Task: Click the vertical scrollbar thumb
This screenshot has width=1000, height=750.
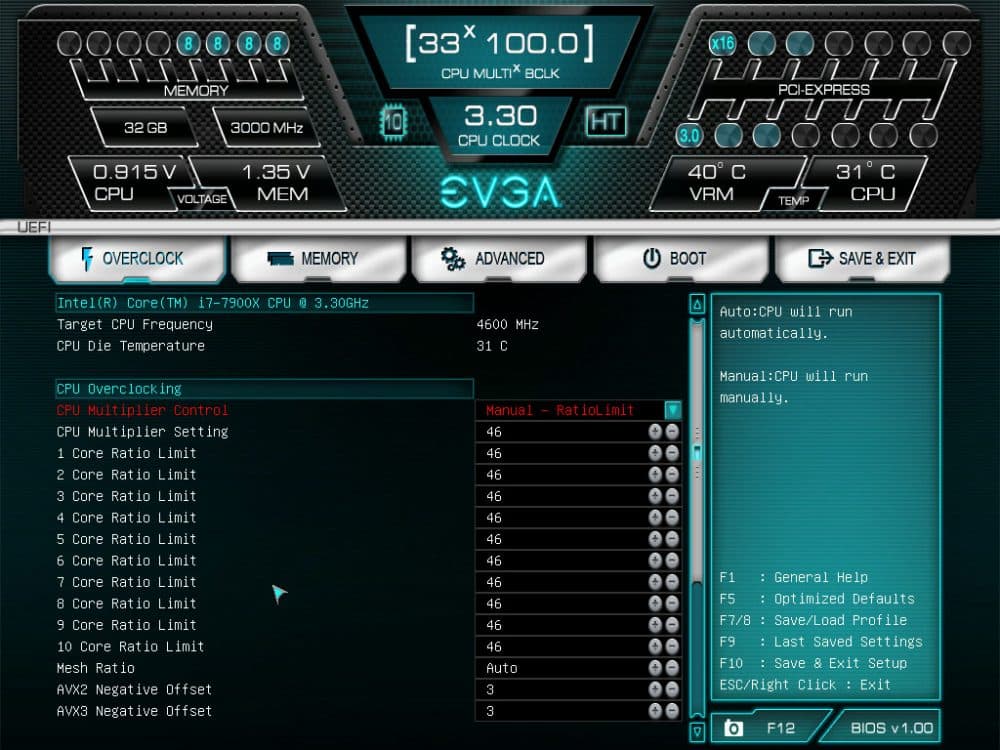Action: 697,452
